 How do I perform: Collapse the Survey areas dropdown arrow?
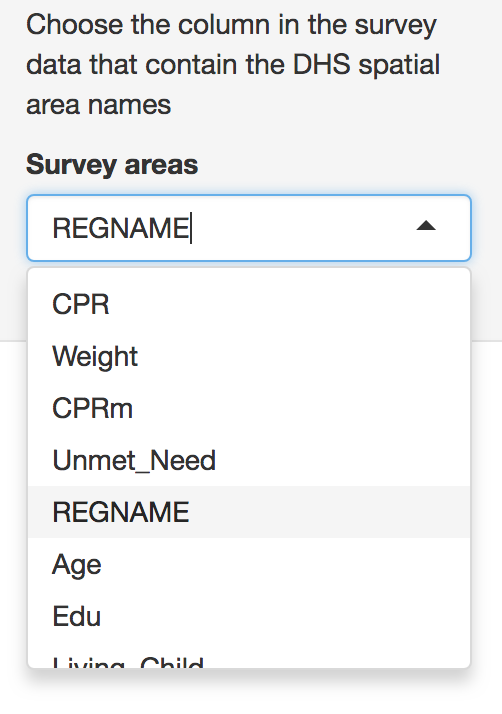pos(426,226)
